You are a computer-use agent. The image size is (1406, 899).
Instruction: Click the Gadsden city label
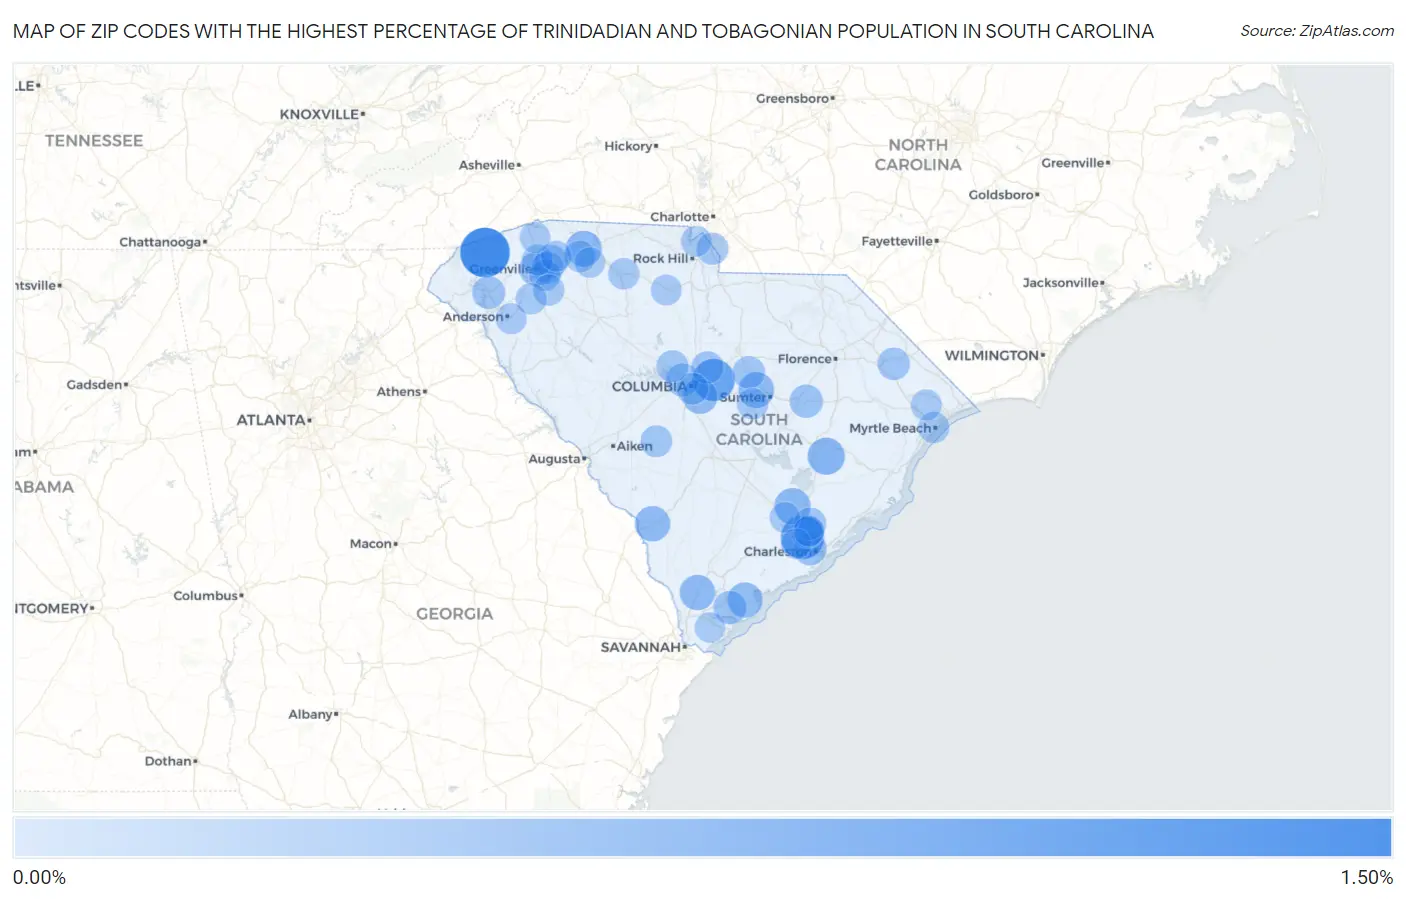[x=94, y=385]
